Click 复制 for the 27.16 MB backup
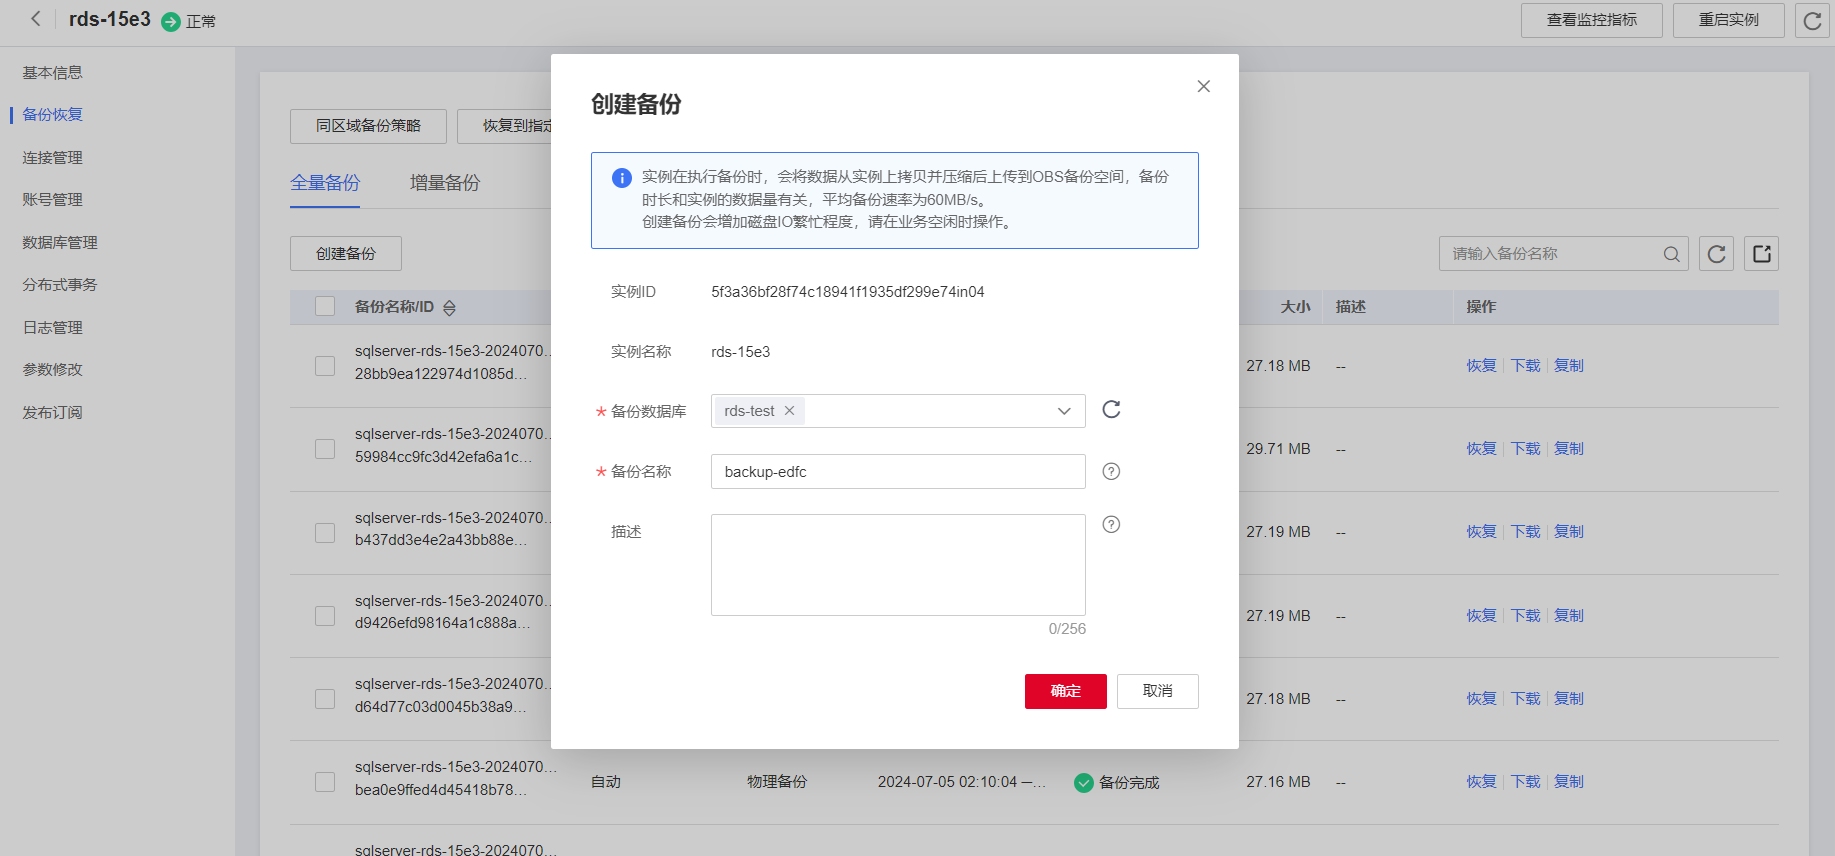 pyautogui.click(x=1568, y=782)
